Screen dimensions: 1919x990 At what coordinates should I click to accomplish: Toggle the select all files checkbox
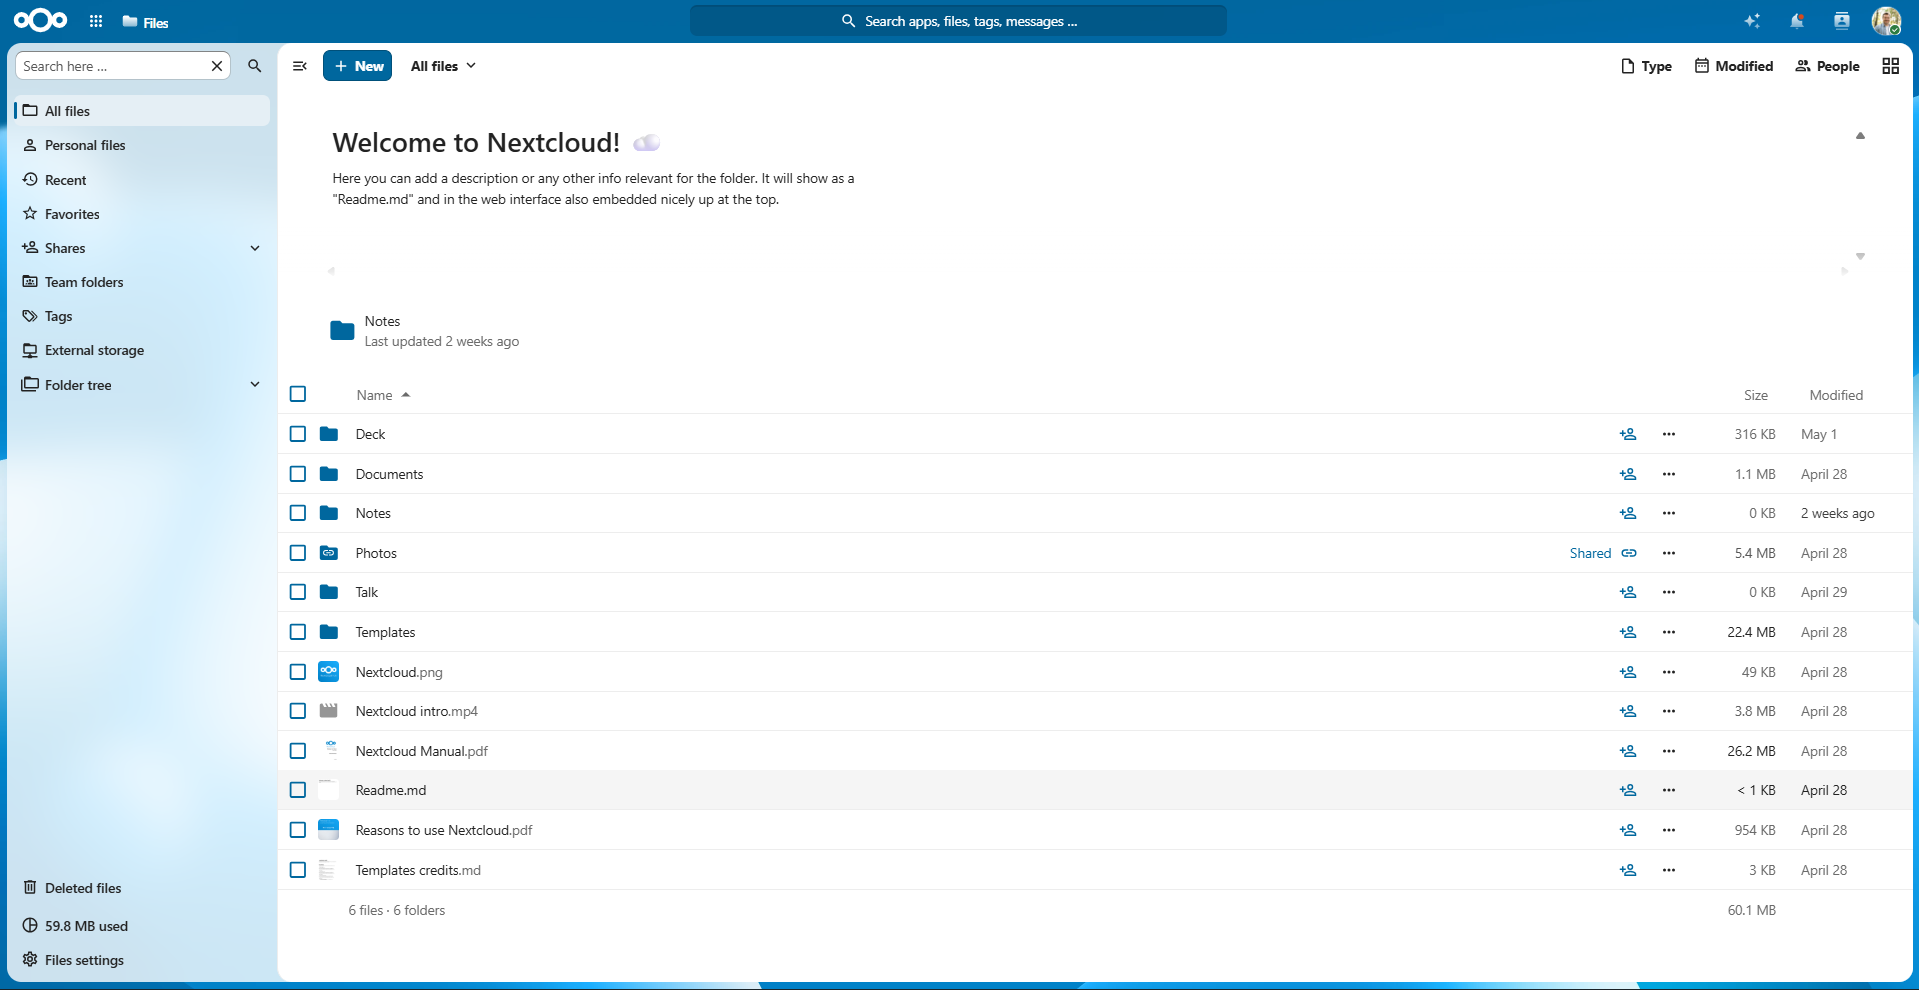coord(298,394)
